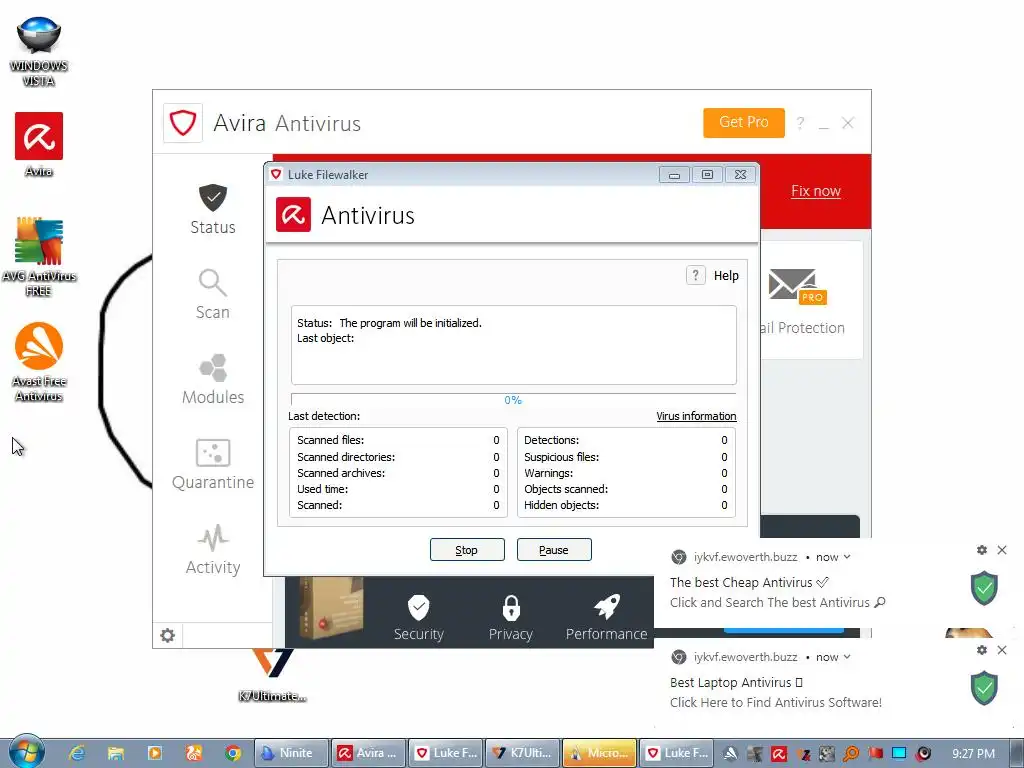The image size is (1024, 768).
Task: Open the Virus information link
Action: tap(696, 416)
